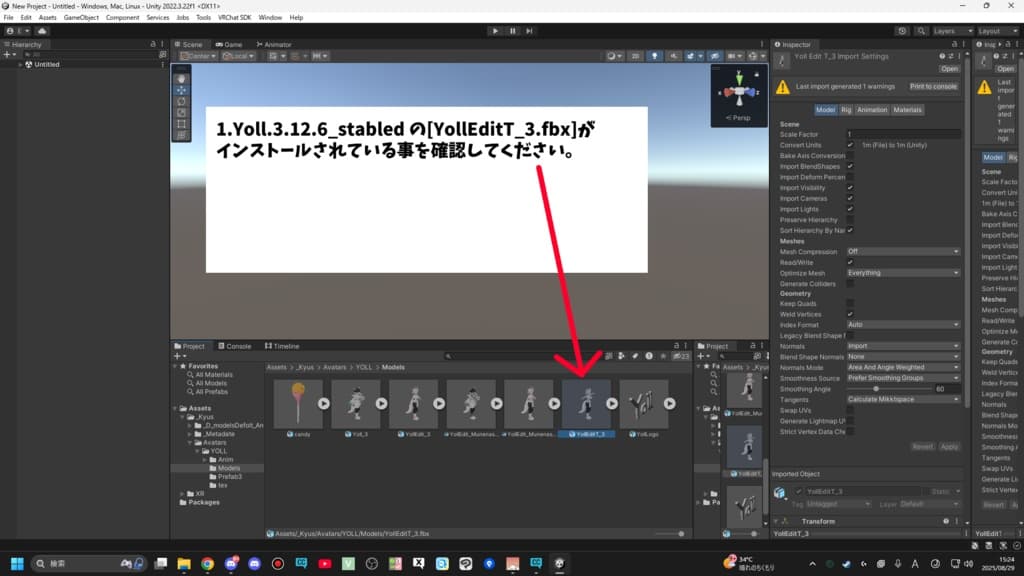Enable Bake Axis Conversion checkbox

click(x=850, y=156)
